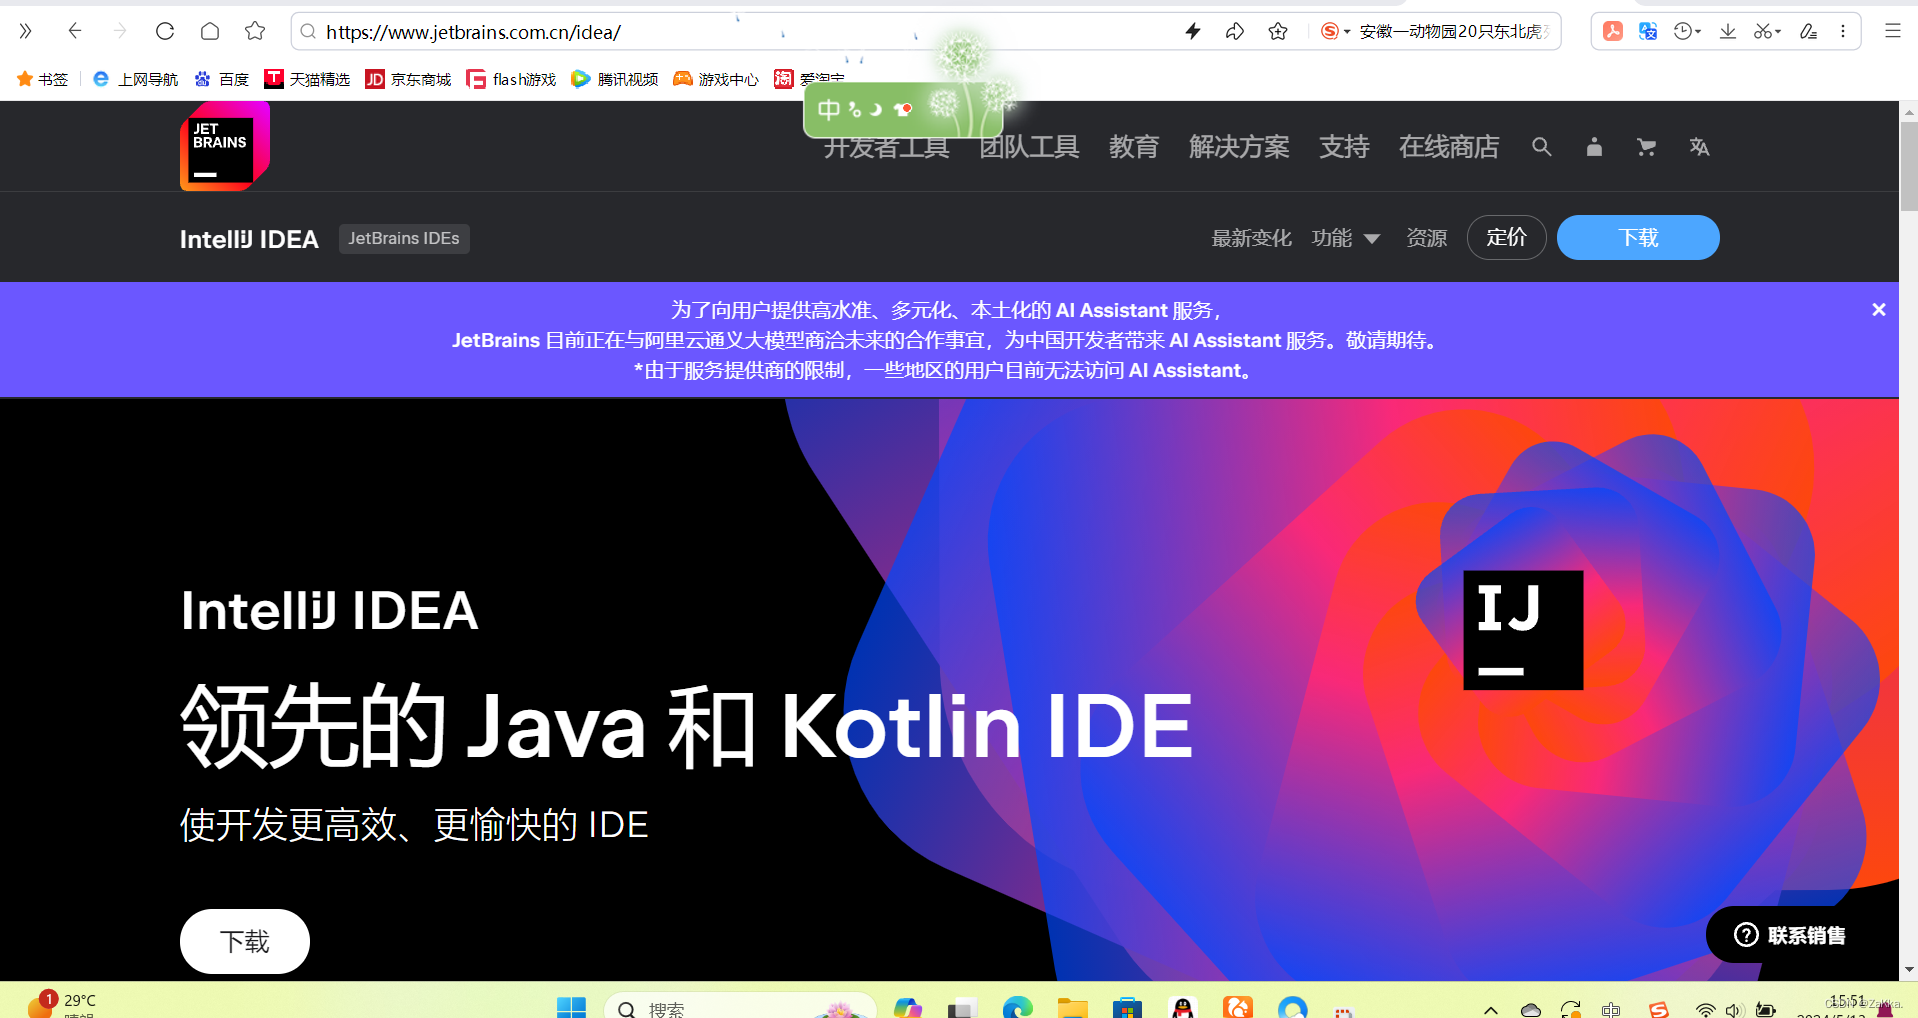Open the screenshot scissors dropdown

coord(1767,31)
